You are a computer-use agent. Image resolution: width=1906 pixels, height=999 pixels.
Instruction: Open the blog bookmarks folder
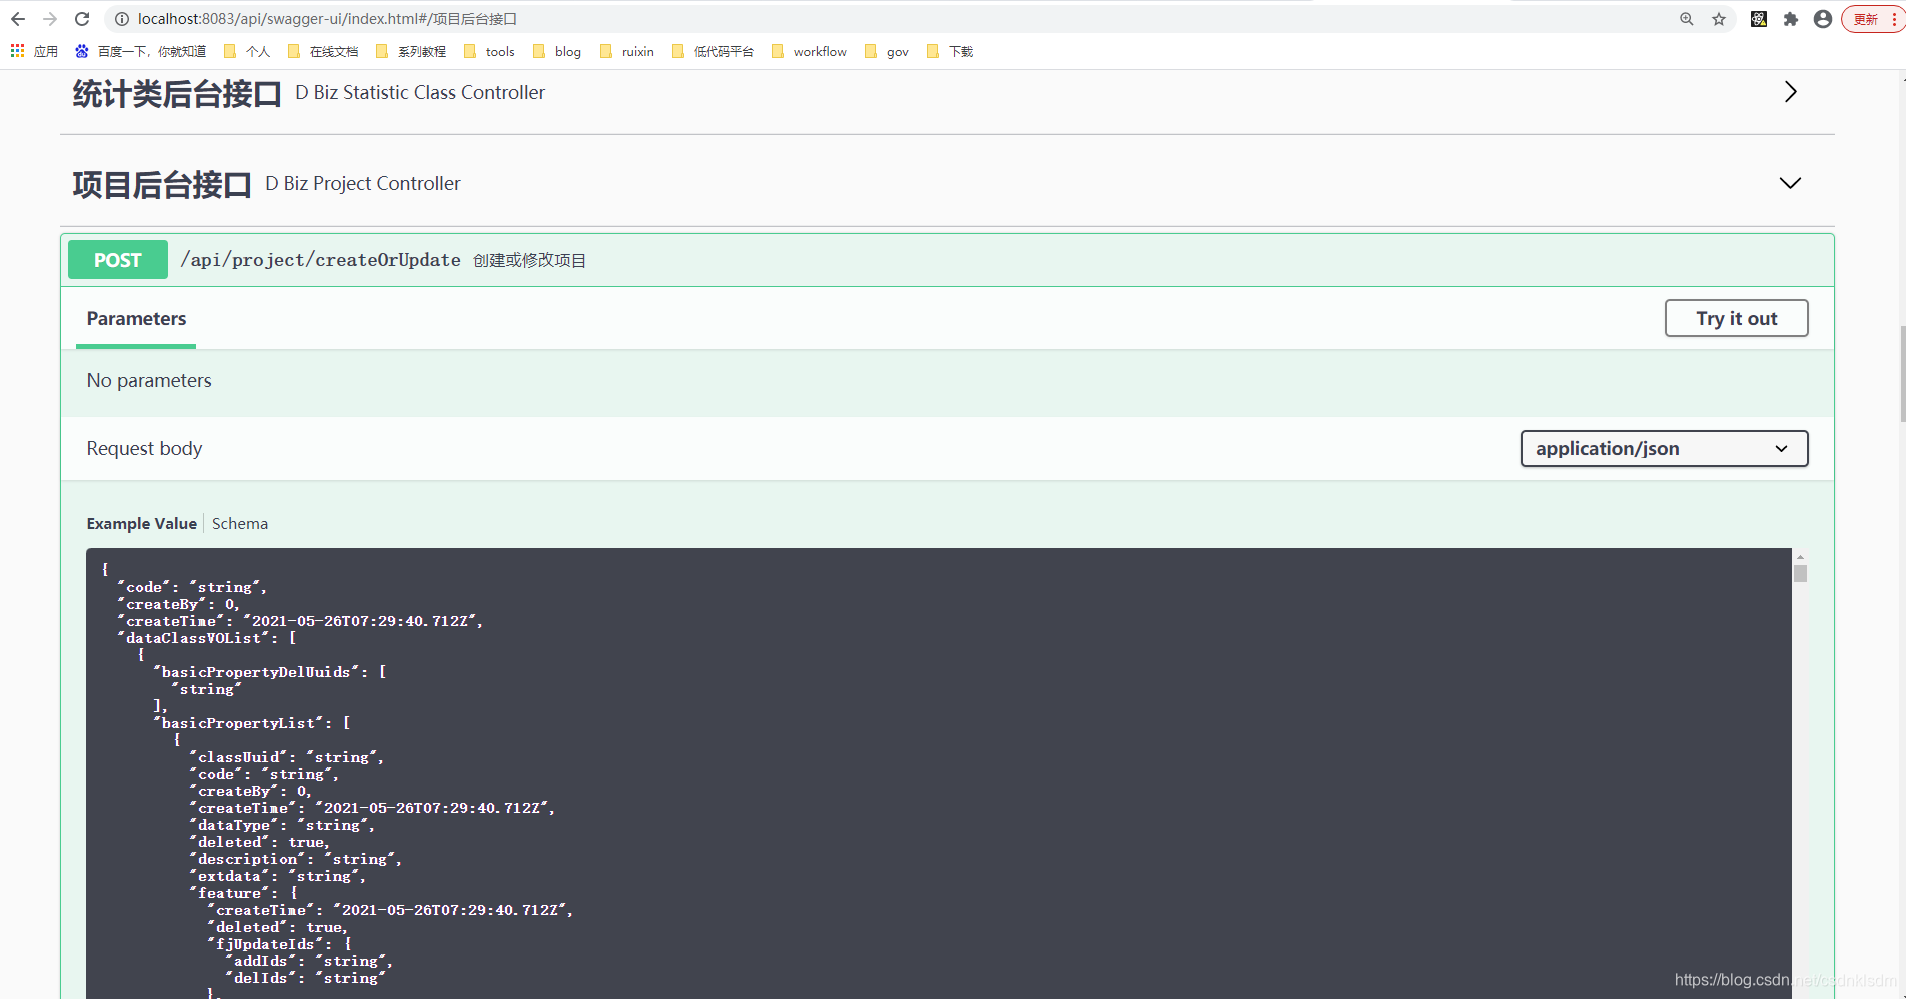point(557,51)
